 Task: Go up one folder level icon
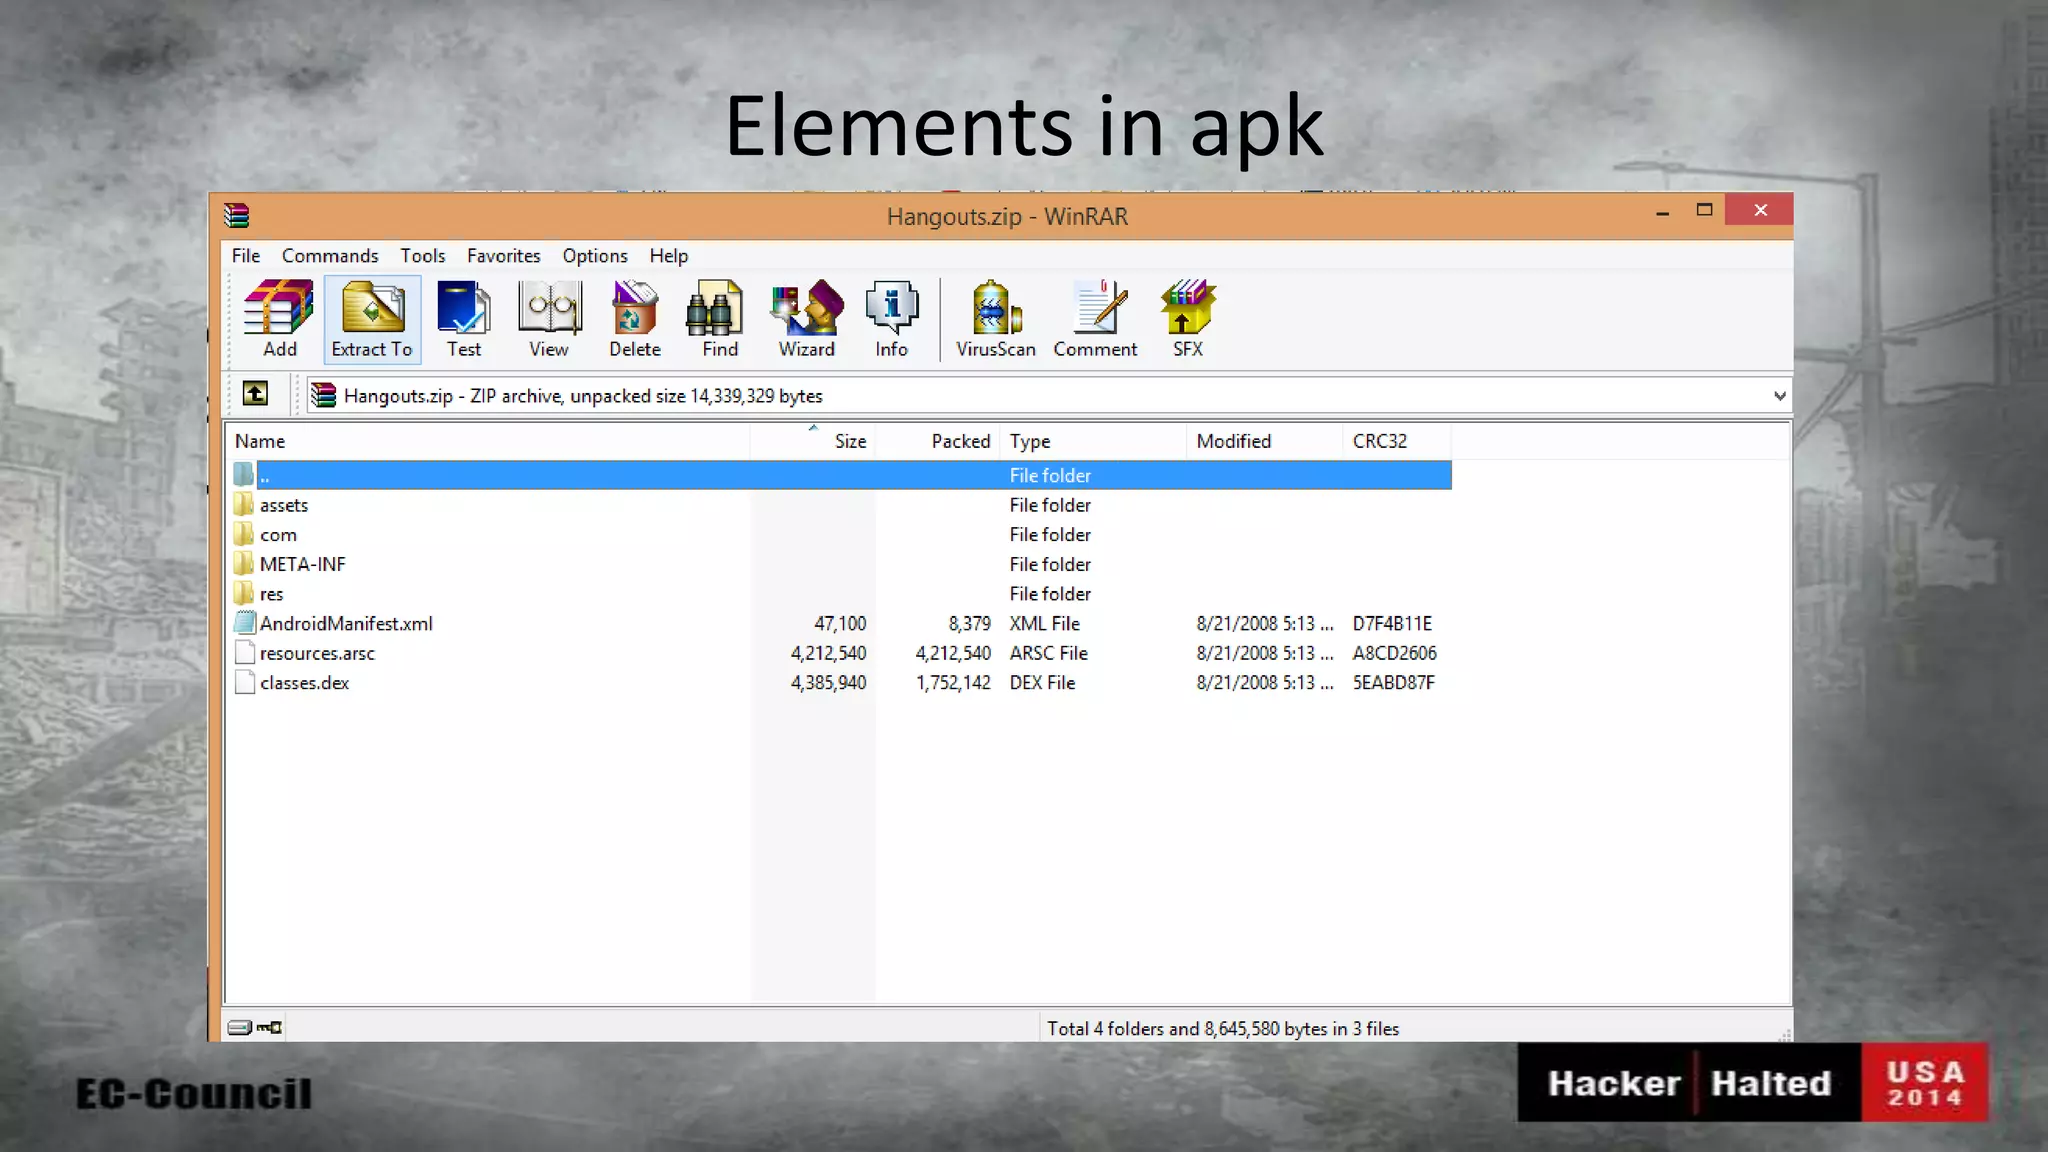click(x=255, y=394)
